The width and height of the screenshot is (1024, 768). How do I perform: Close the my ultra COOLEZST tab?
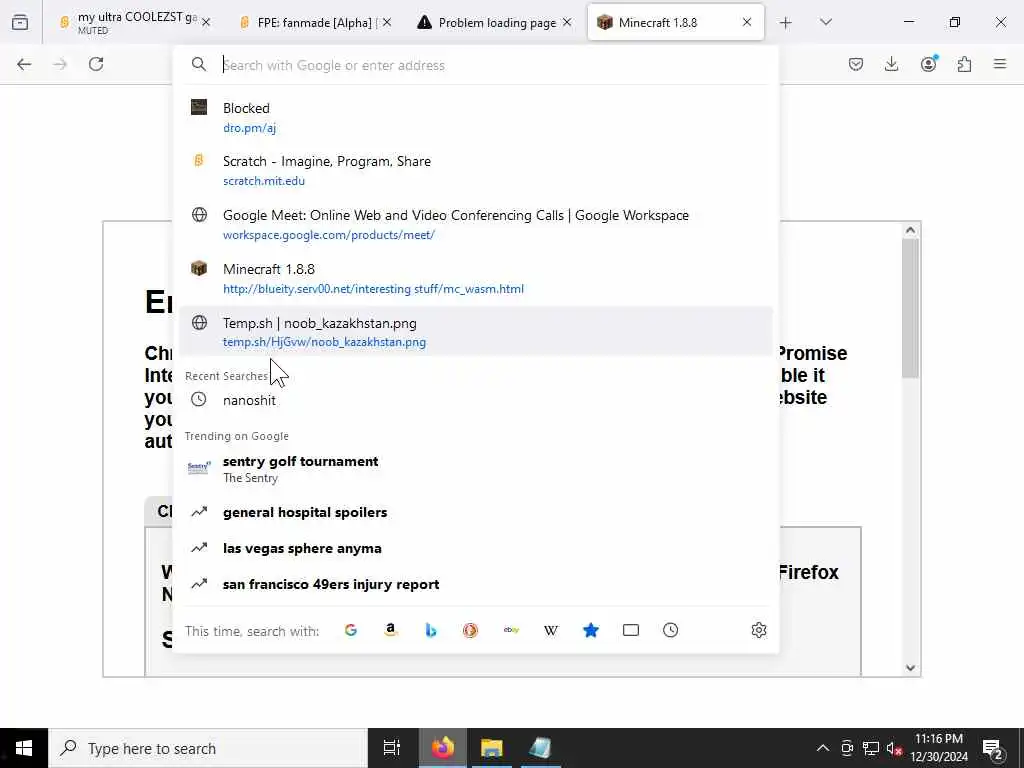click(x=206, y=22)
